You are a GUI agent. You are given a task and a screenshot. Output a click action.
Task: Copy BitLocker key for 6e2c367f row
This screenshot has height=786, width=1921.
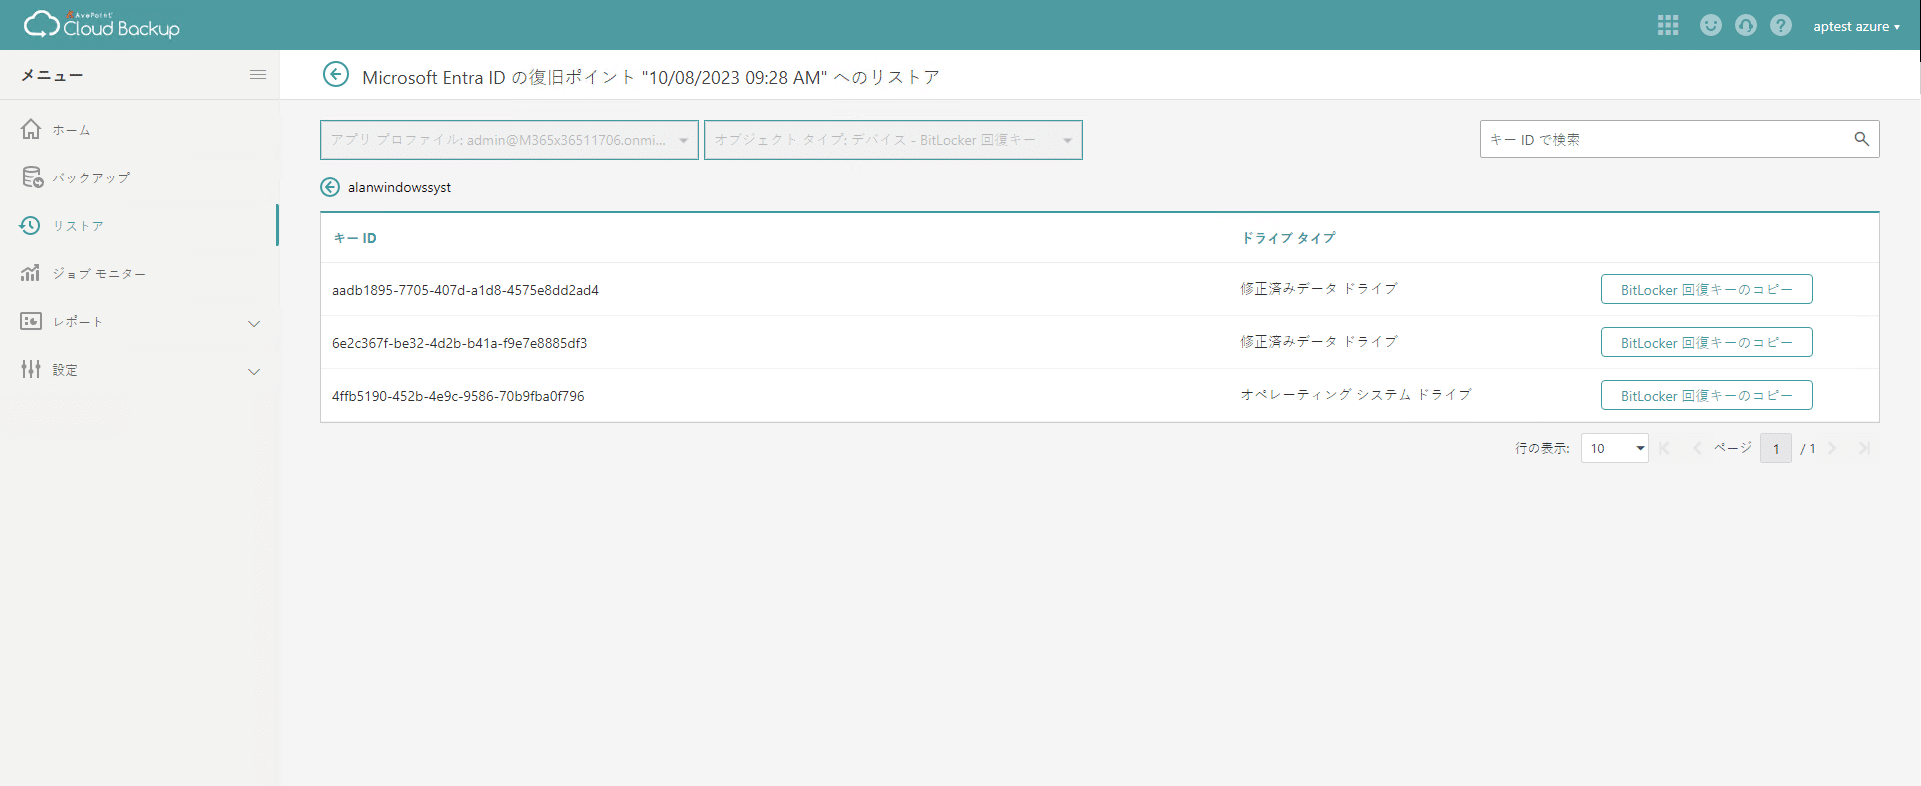click(x=1706, y=342)
